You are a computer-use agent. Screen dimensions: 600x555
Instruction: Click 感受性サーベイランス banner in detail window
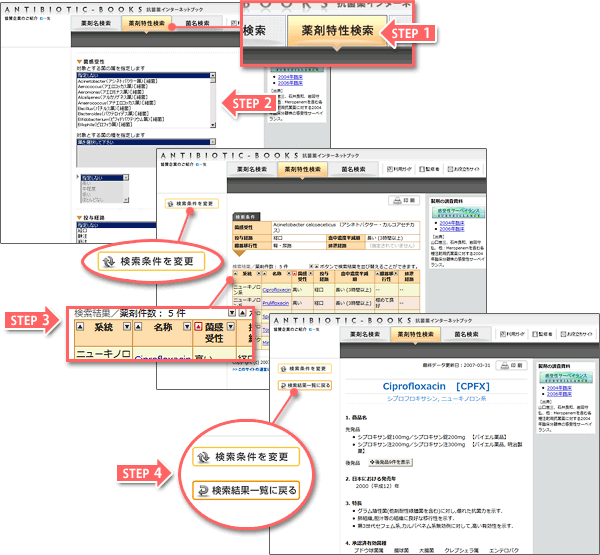pyautogui.click(x=566, y=377)
